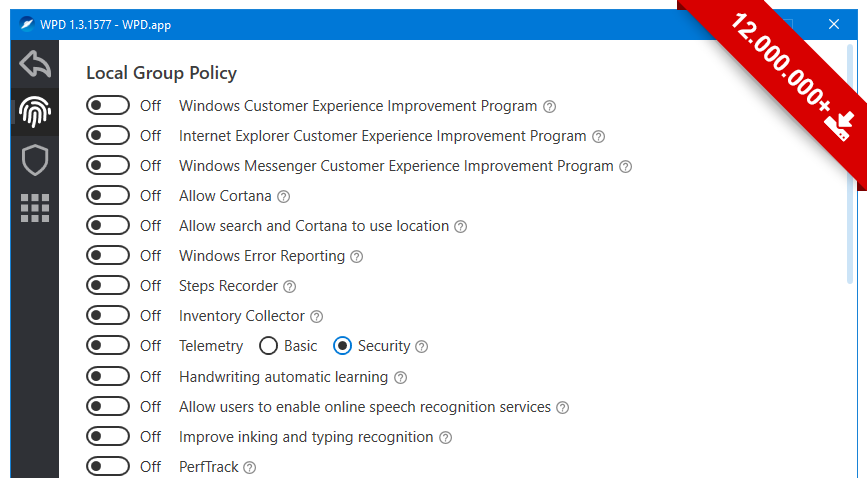Toggle Windows Customer Experience Improvement Program switch

pos(108,106)
